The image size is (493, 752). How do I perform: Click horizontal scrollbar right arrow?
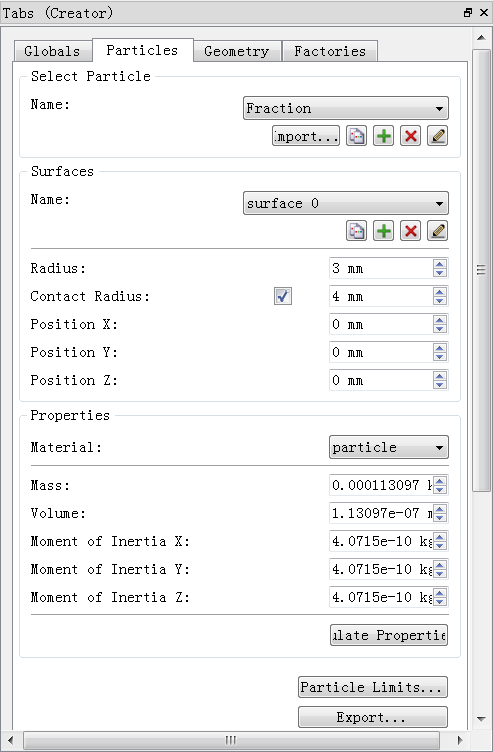[460, 740]
